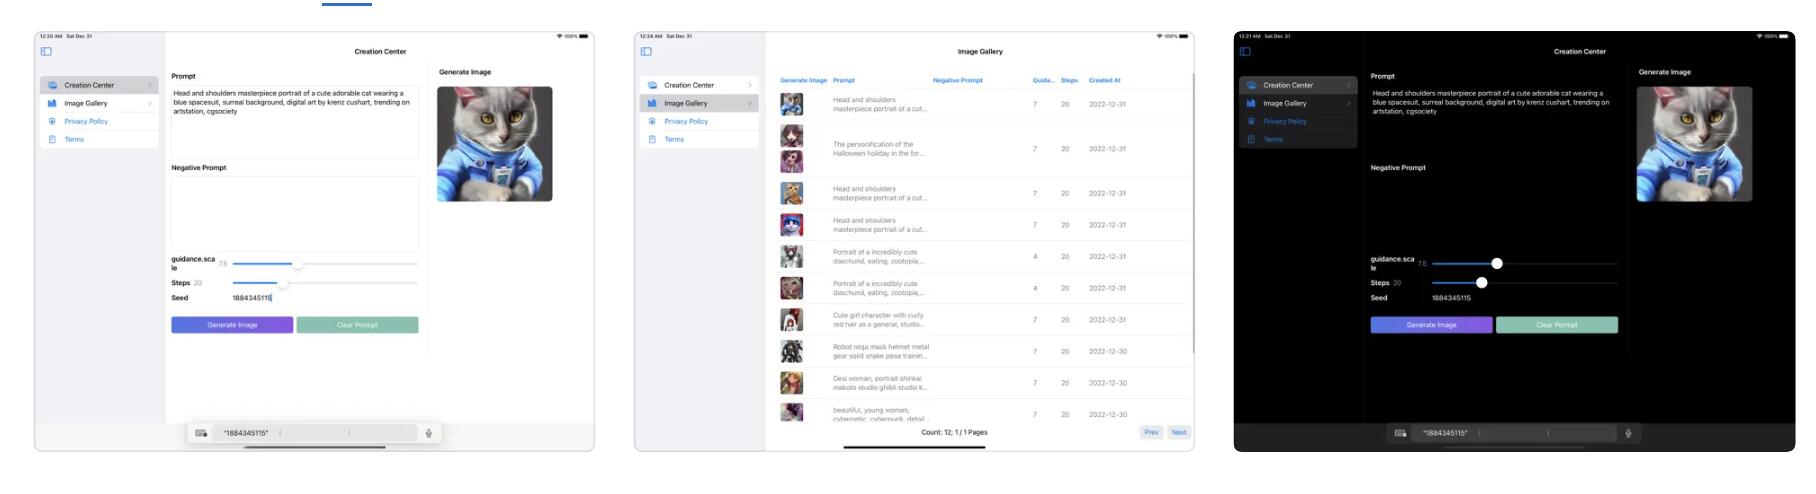Viewport: 1816px width, 494px height.
Task: Select Creation Center in the dark mode sidebar
Action: pos(1288,85)
